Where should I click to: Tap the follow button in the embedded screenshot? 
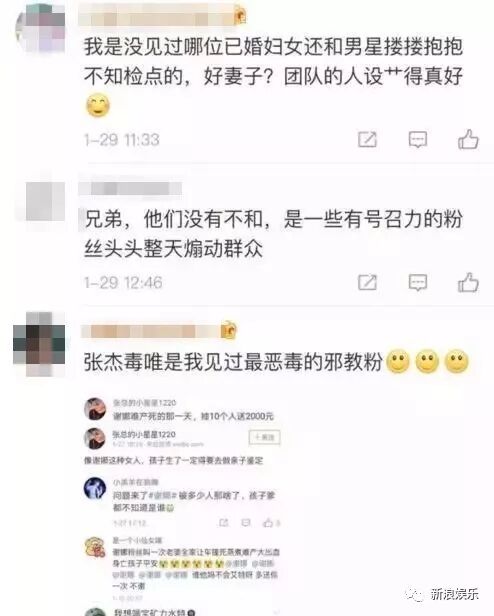coord(264,437)
